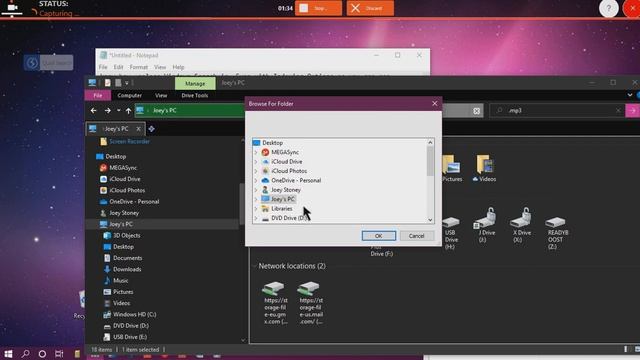Open the View ribbon tab in Explorer
The height and width of the screenshot is (360, 640).
(161, 96)
